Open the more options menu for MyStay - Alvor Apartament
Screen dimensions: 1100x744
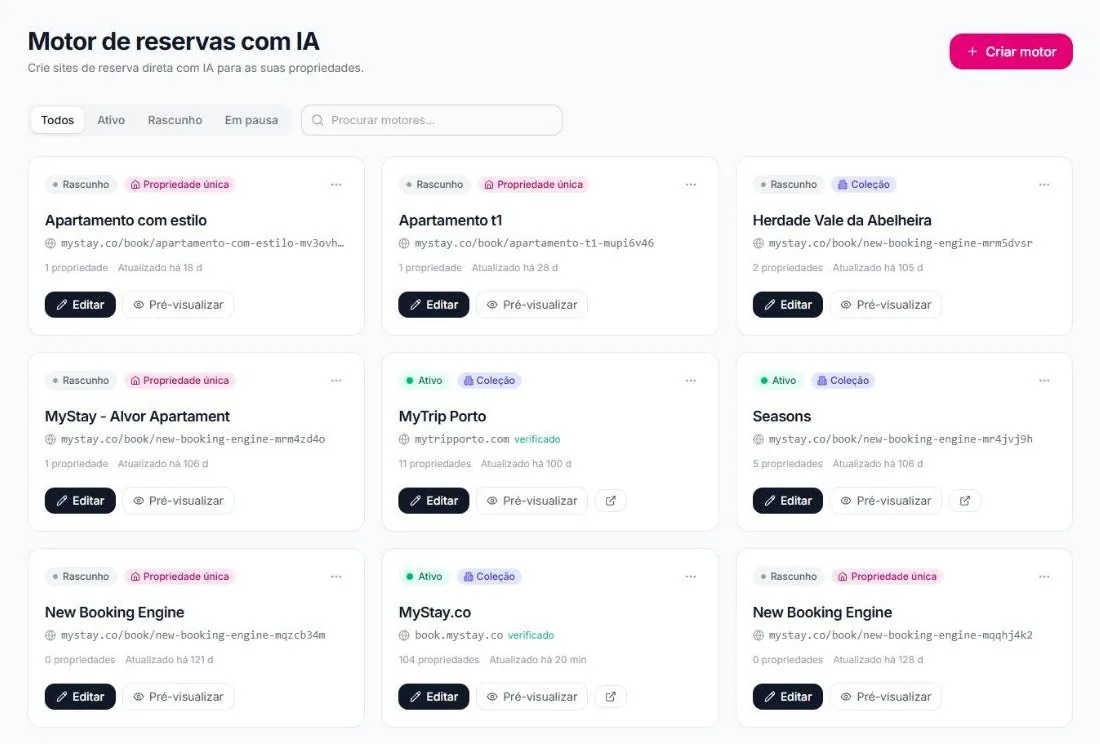[x=336, y=380]
